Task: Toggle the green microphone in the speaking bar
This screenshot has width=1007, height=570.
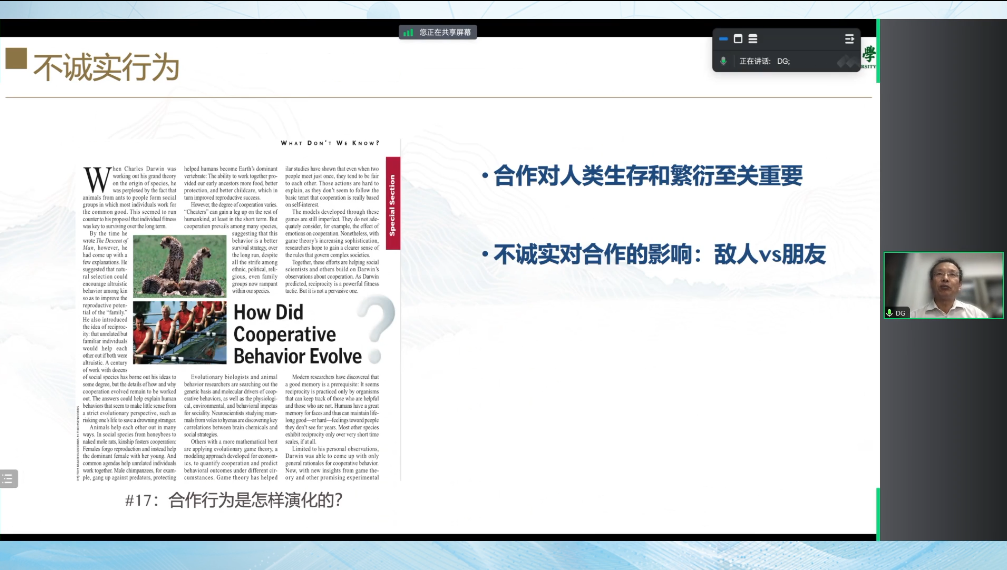Action: [723, 61]
